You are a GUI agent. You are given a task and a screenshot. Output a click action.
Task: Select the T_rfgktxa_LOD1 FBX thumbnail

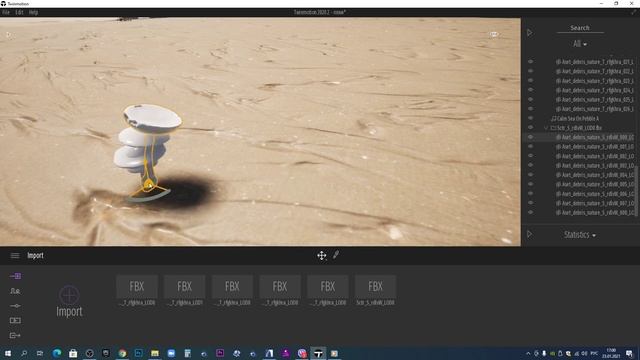(x=184, y=290)
